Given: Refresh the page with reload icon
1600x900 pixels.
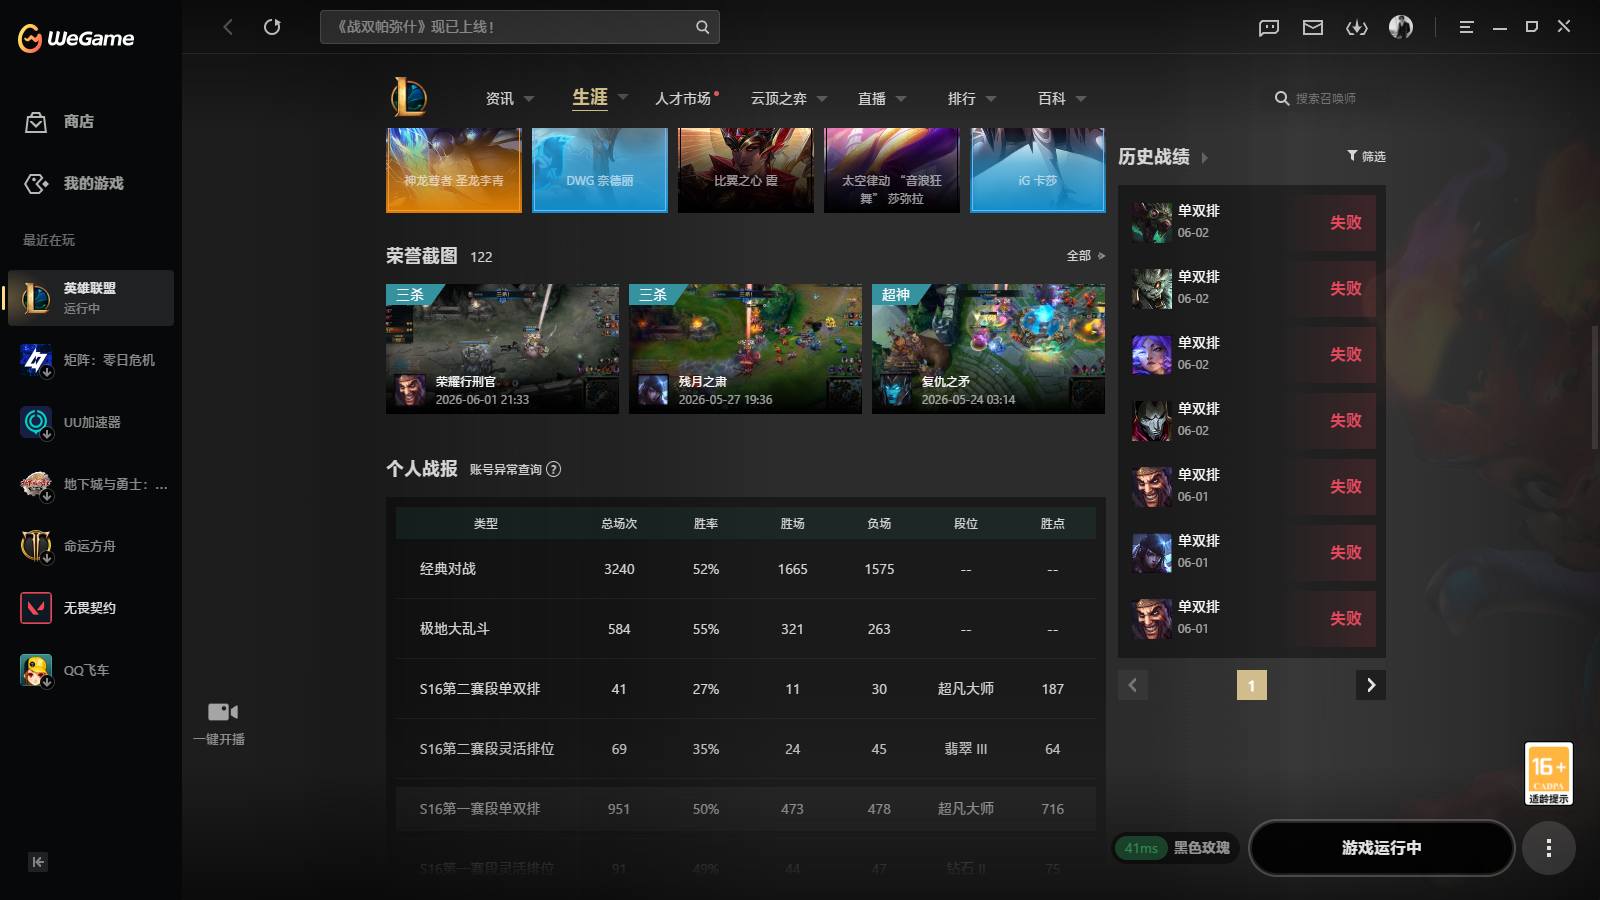Looking at the screenshot, I should [x=272, y=27].
